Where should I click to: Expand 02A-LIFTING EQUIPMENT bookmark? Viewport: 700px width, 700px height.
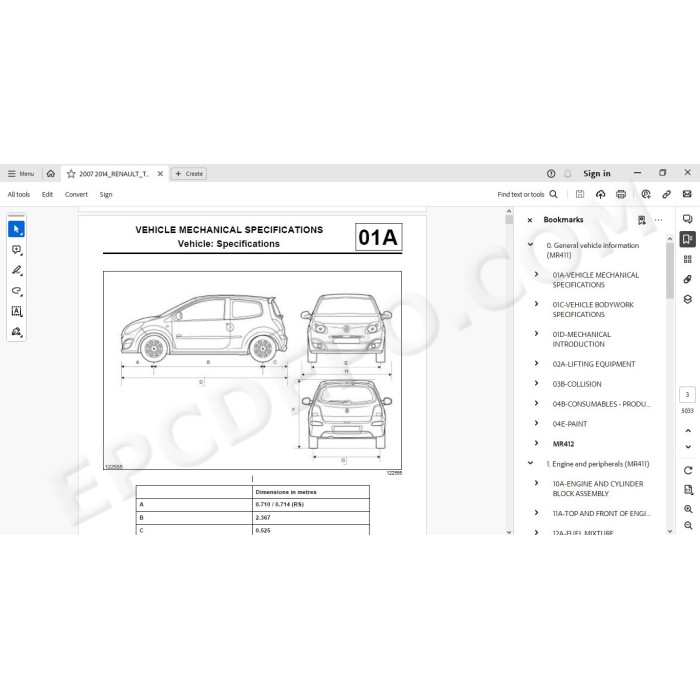pyautogui.click(x=537, y=363)
